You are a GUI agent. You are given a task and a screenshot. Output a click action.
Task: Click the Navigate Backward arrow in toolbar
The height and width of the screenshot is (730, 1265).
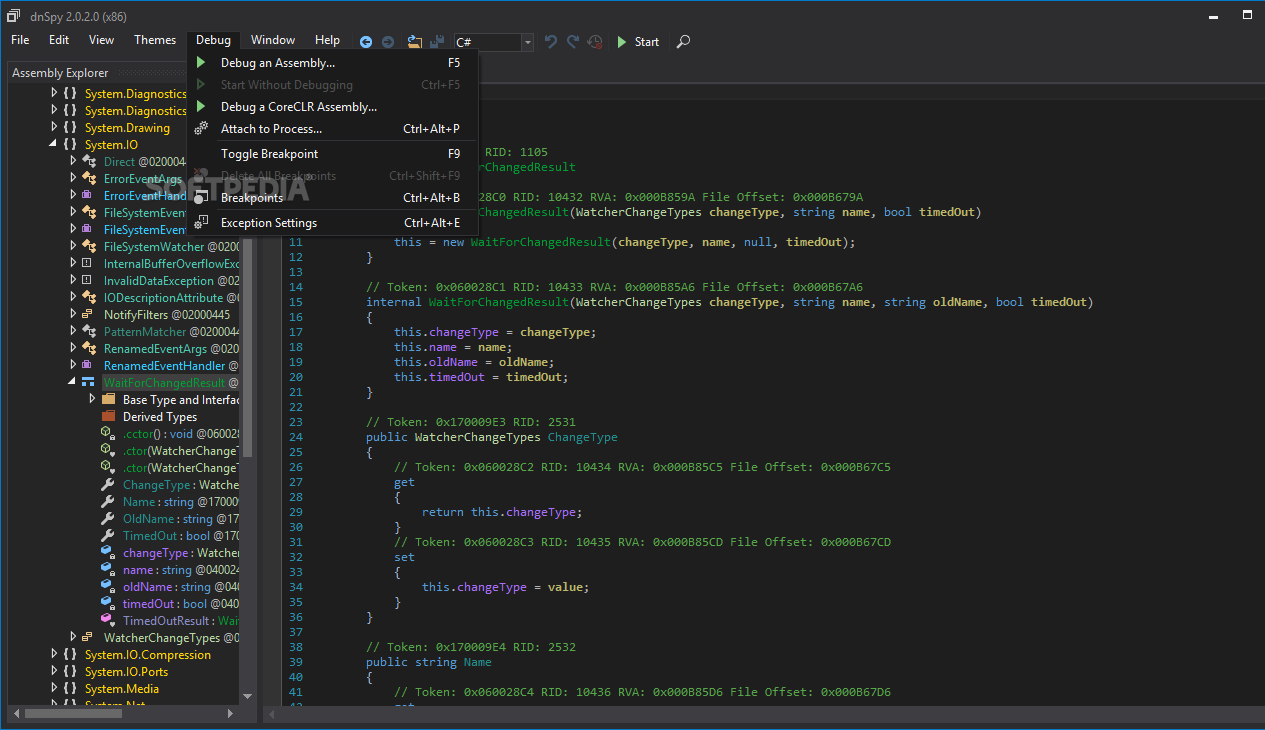point(366,42)
